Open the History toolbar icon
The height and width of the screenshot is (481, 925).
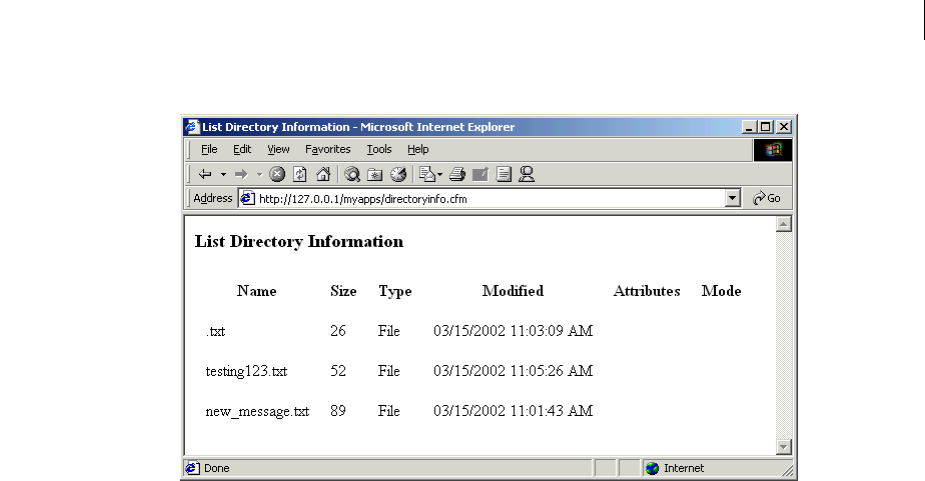[x=399, y=174]
